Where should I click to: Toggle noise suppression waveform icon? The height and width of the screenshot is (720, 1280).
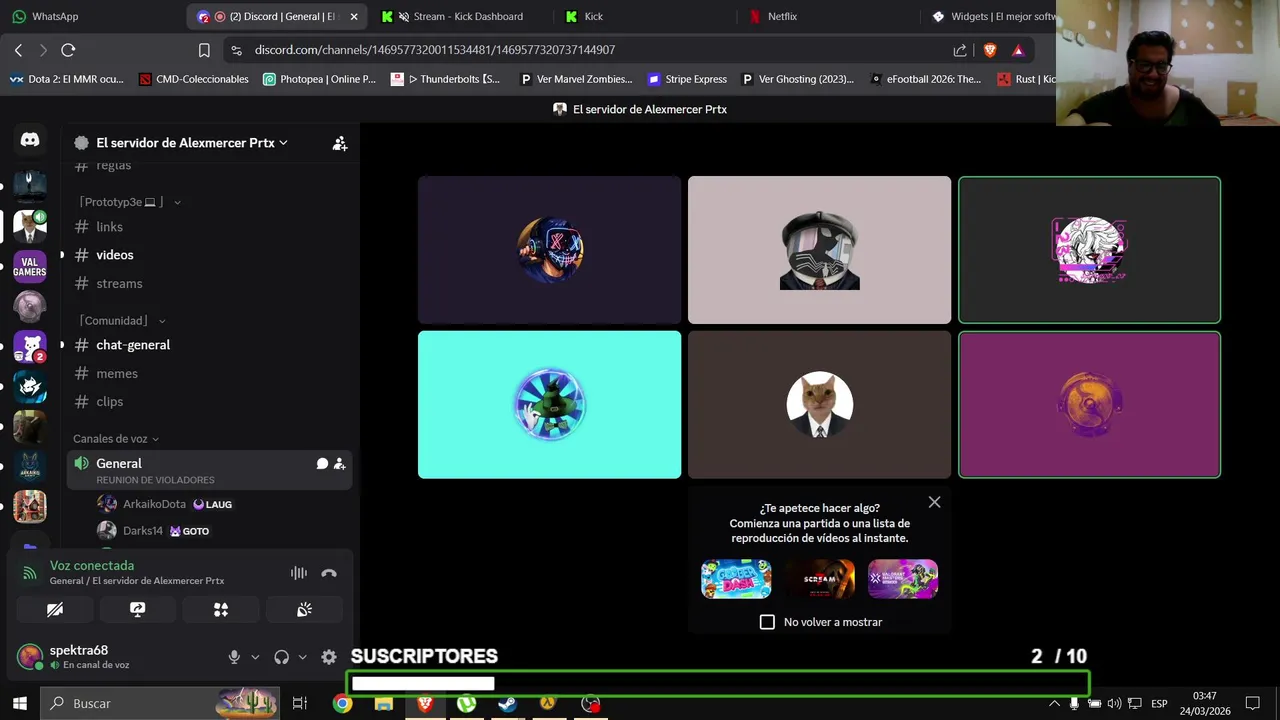pos(299,573)
